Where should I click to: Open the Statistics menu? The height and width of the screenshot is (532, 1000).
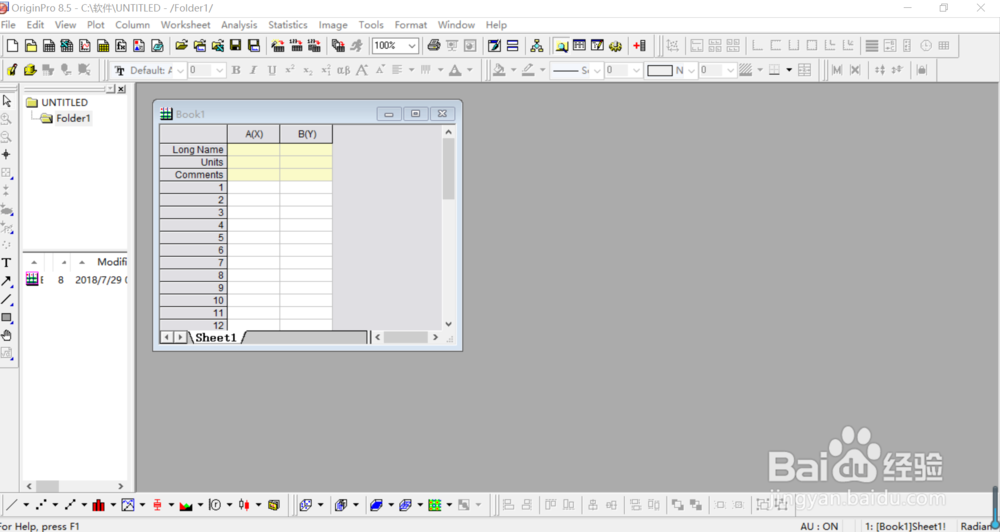[x=288, y=25]
